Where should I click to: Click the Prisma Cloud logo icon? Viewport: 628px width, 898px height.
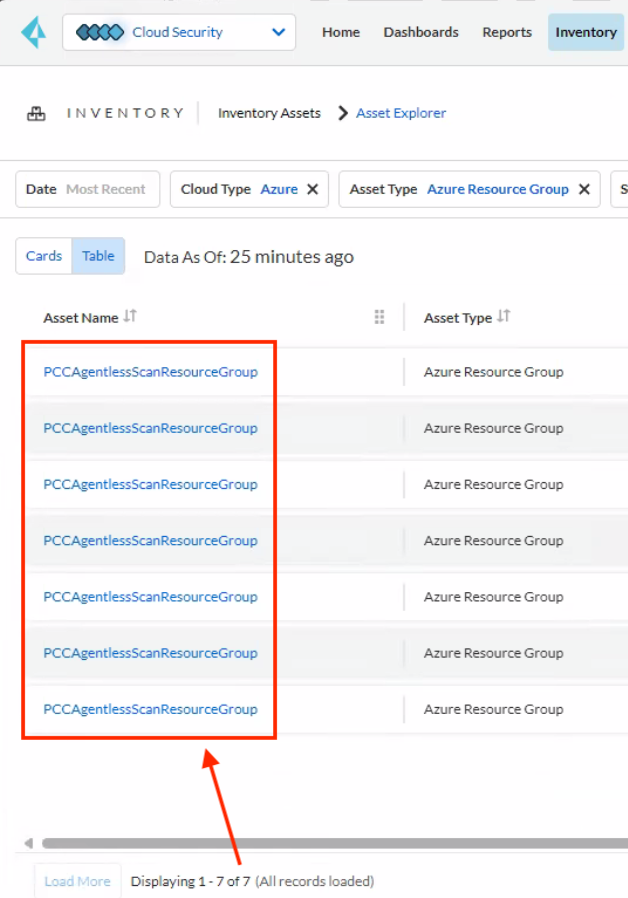33,32
